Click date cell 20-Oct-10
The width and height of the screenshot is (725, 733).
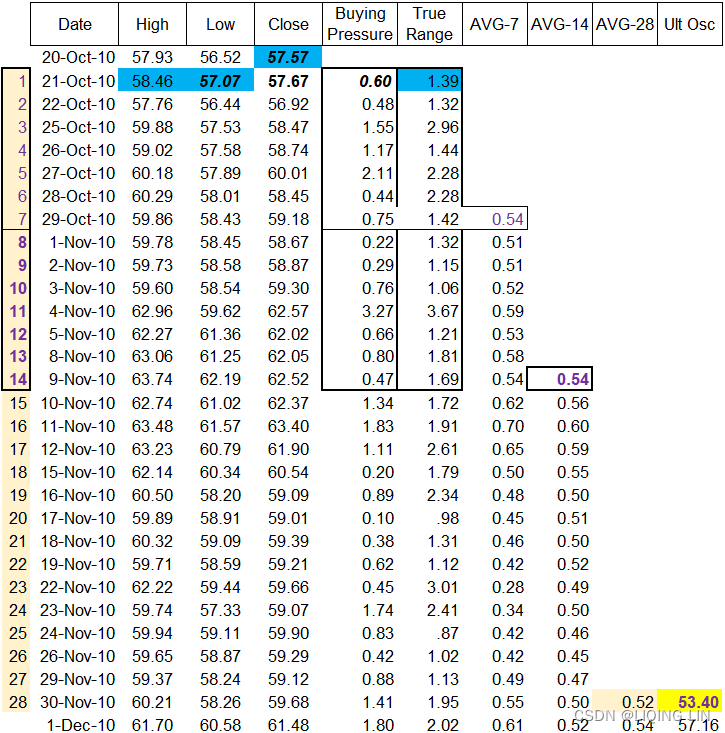(78, 57)
